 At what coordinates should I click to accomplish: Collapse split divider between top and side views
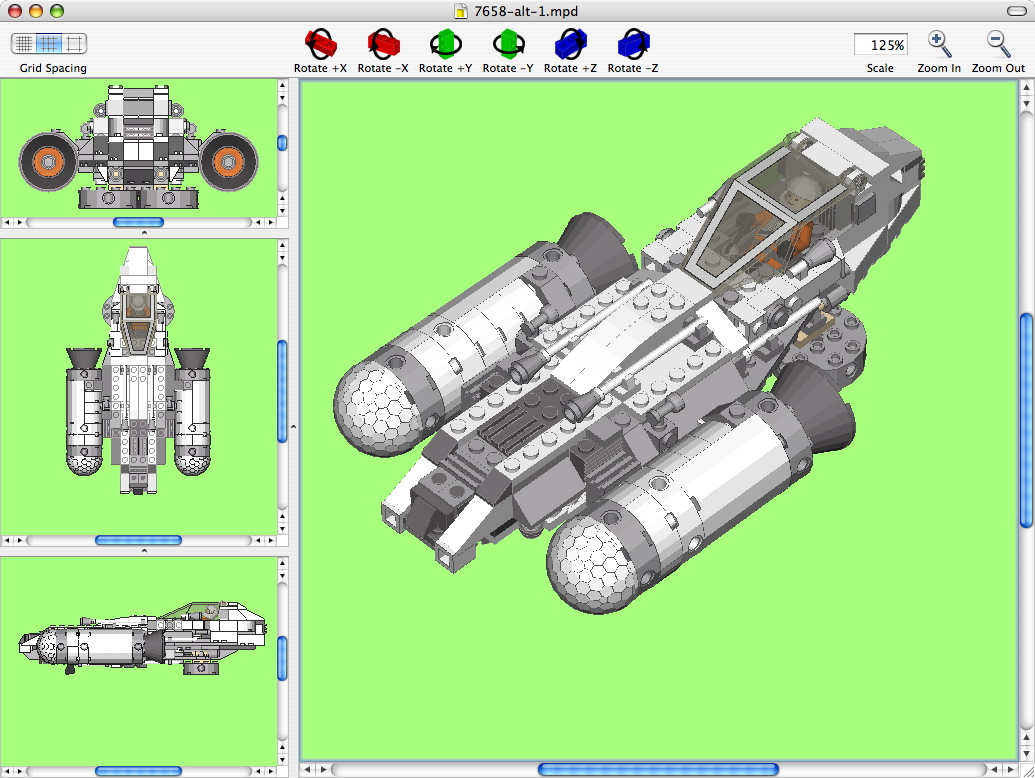tap(144, 551)
